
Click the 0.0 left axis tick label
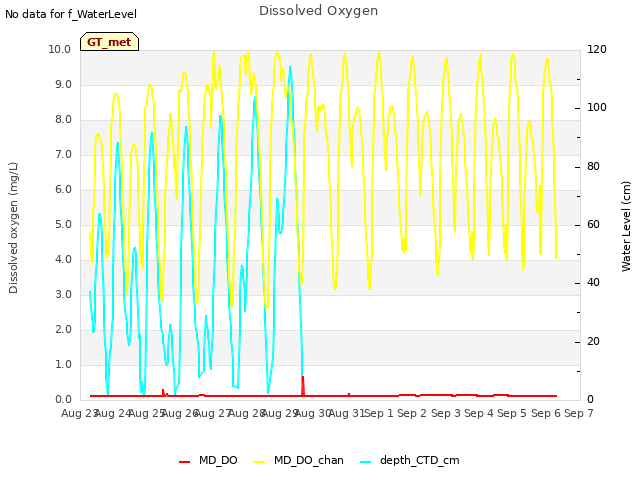pyautogui.click(x=63, y=399)
